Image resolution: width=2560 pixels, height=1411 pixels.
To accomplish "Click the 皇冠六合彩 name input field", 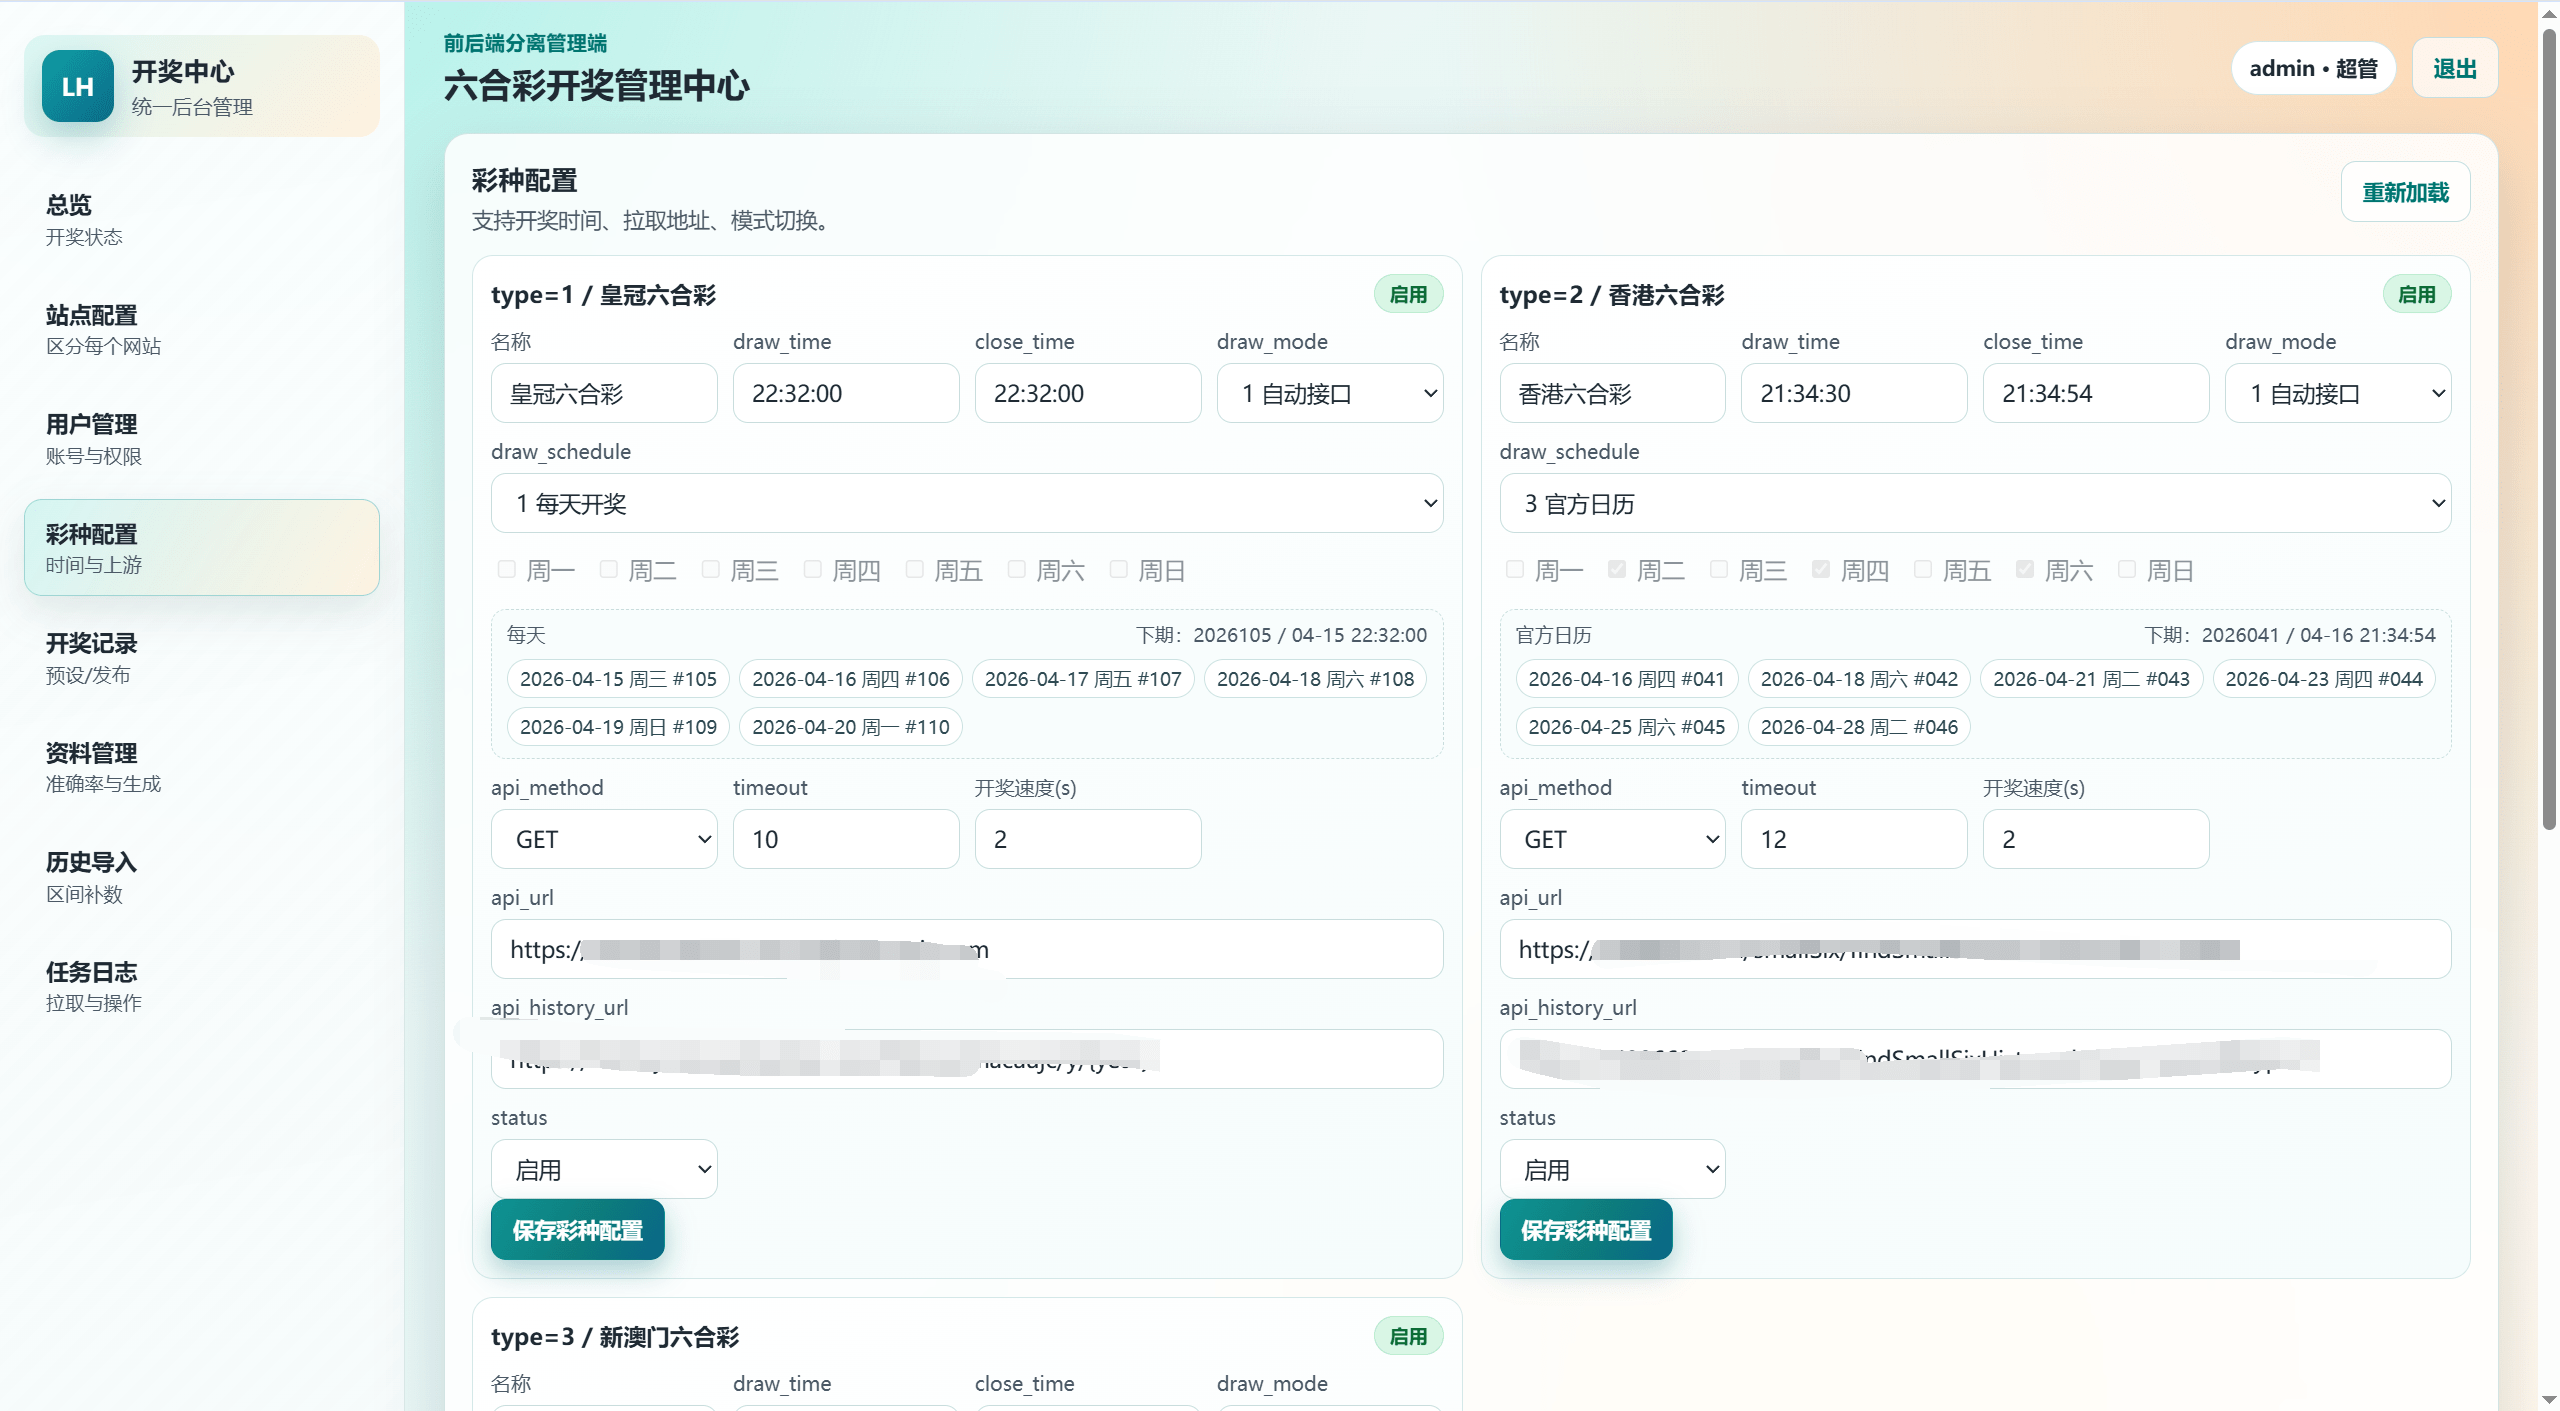I will coord(603,393).
